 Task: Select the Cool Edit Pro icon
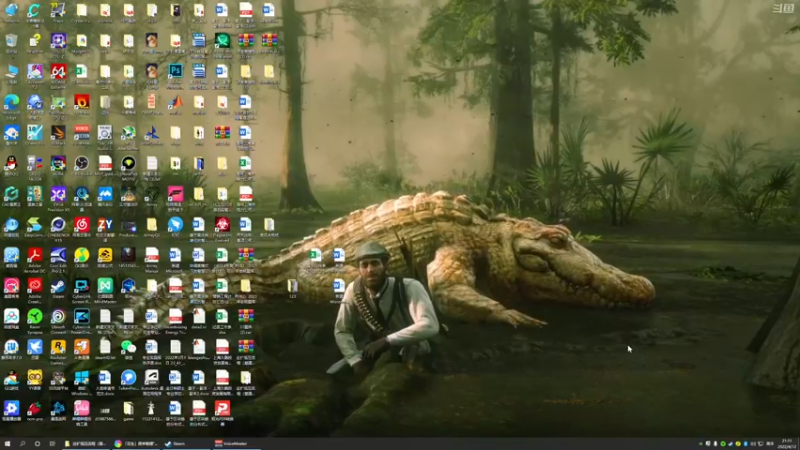coord(58,259)
